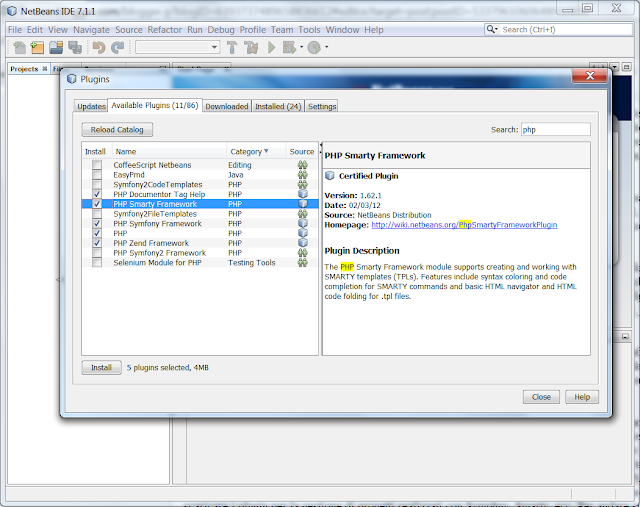Click the Profile Project icon

tap(314, 48)
